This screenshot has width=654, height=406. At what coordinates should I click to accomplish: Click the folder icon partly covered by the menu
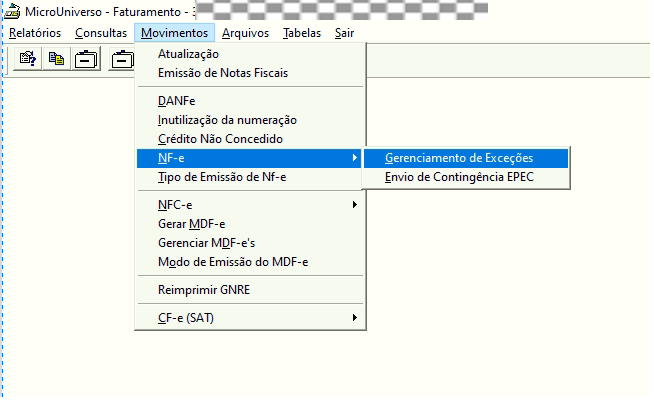(122, 59)
